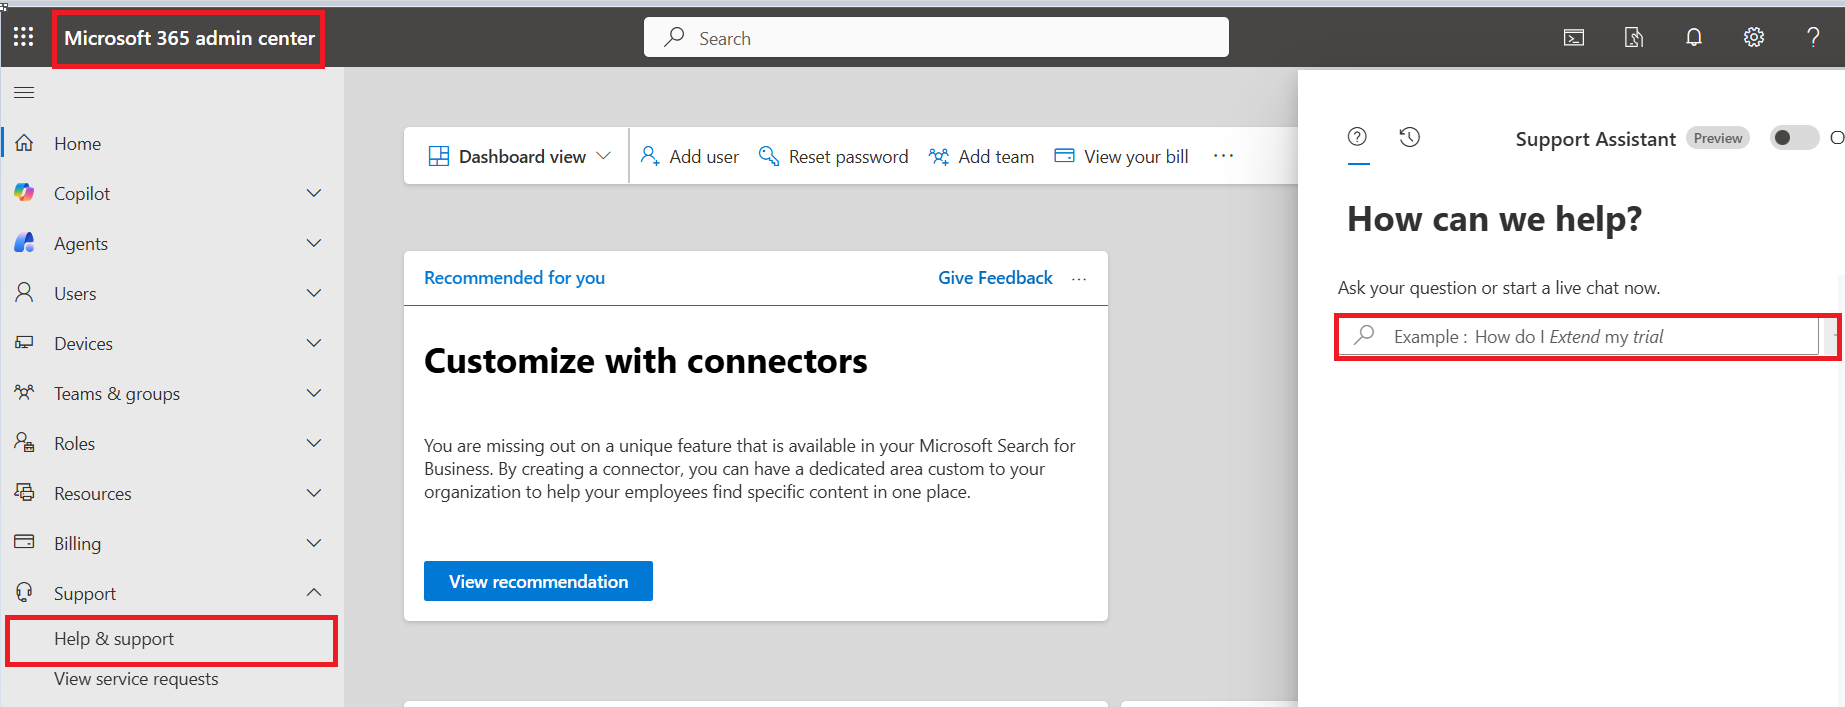
Task: Open the app launcher waffle icon
Action: tap(24, 37)
